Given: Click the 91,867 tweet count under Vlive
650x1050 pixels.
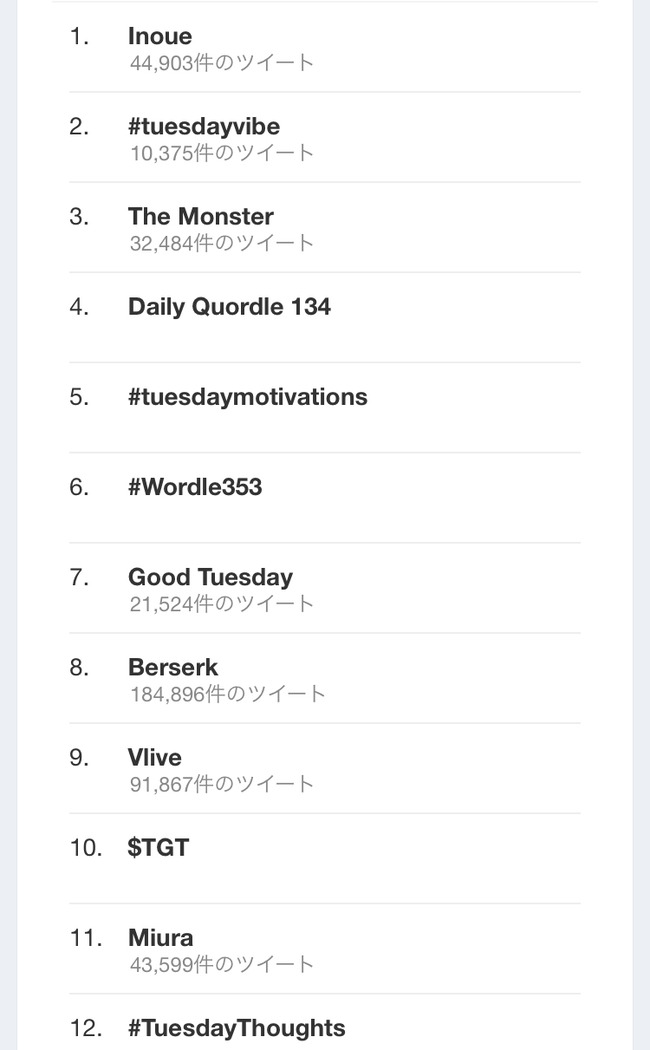Looking at the screenshot, I should tap(222, 783).
